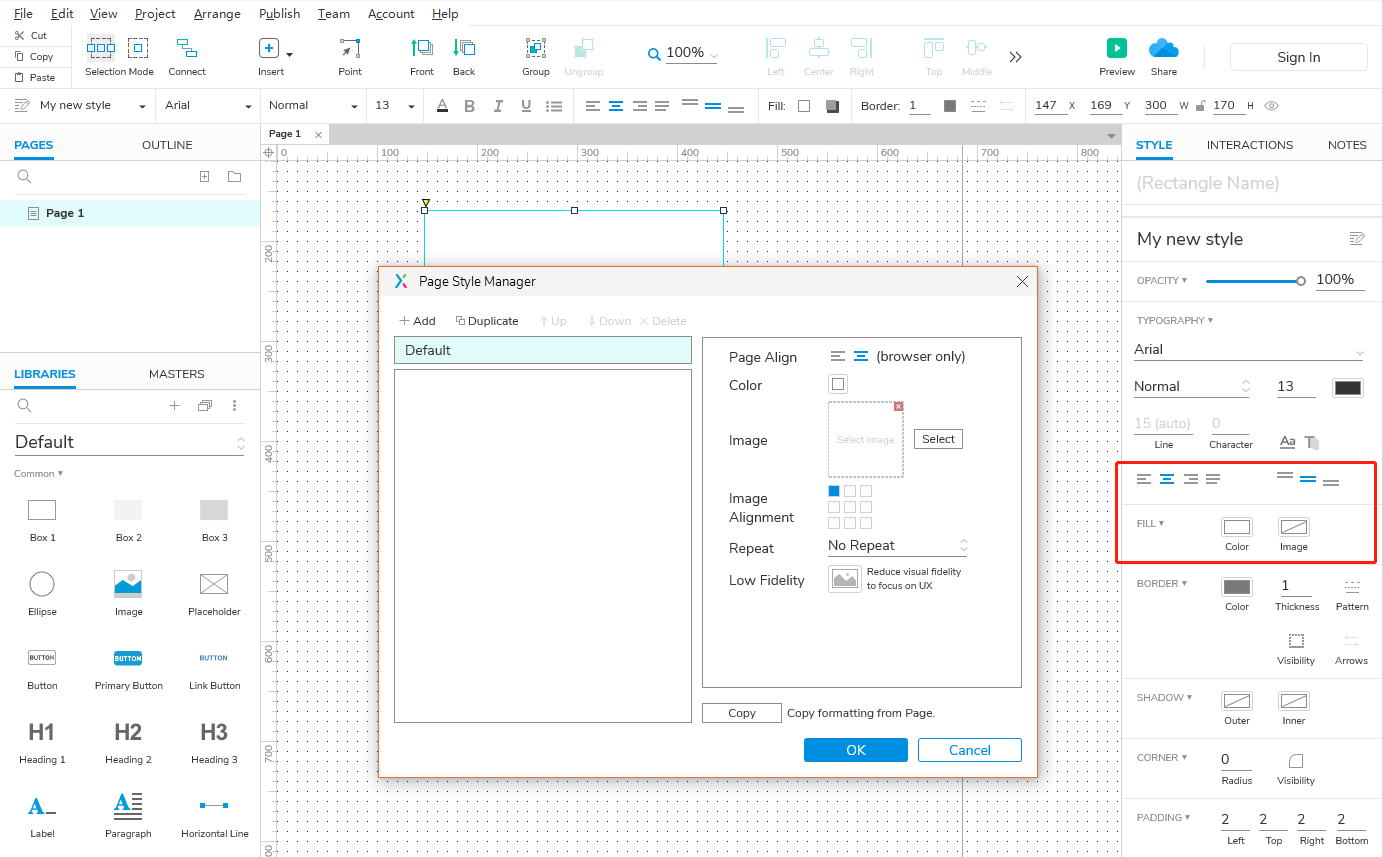Open Arial typeface dropdown in Style panel
The height and width of the screenshot is (857, 1383).
point(1249,350)
